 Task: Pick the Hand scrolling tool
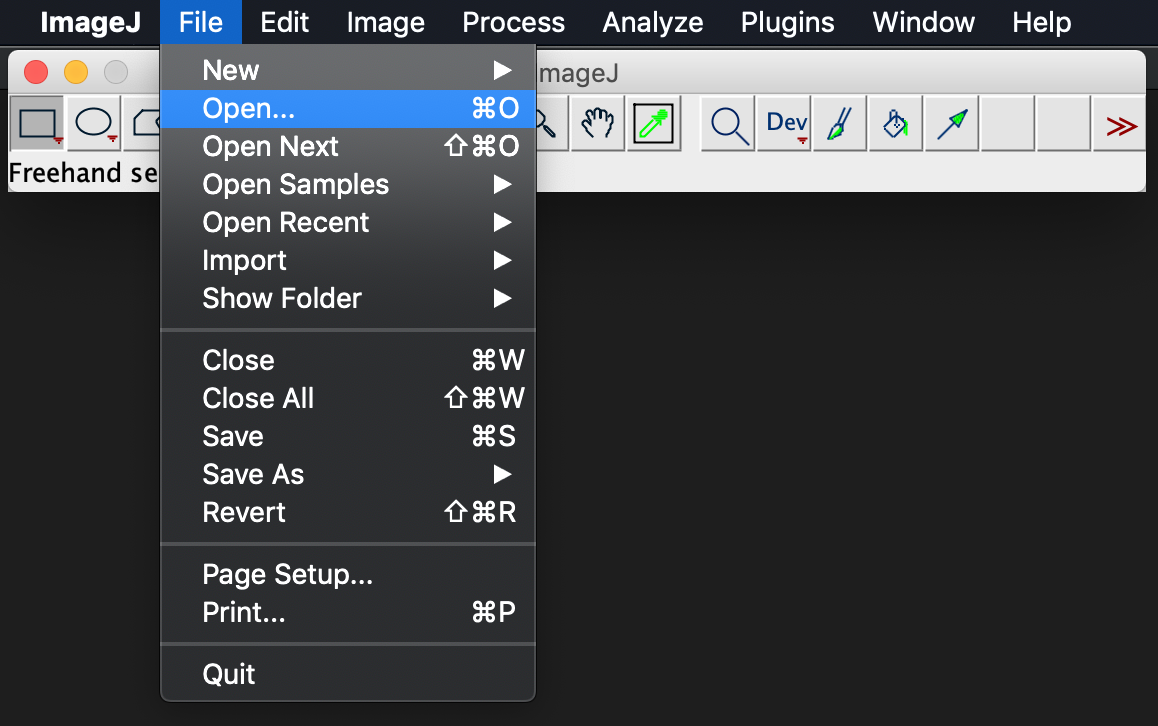coord(598,124)
